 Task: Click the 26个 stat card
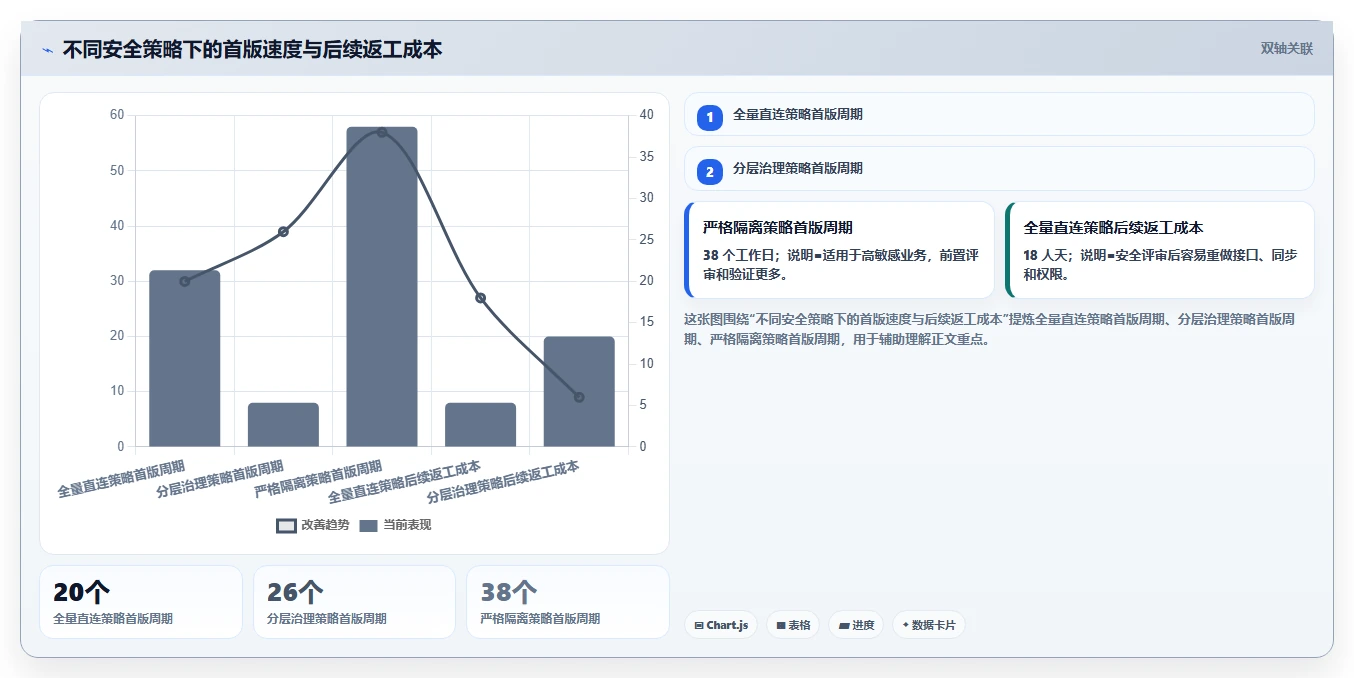click(354, 602)
